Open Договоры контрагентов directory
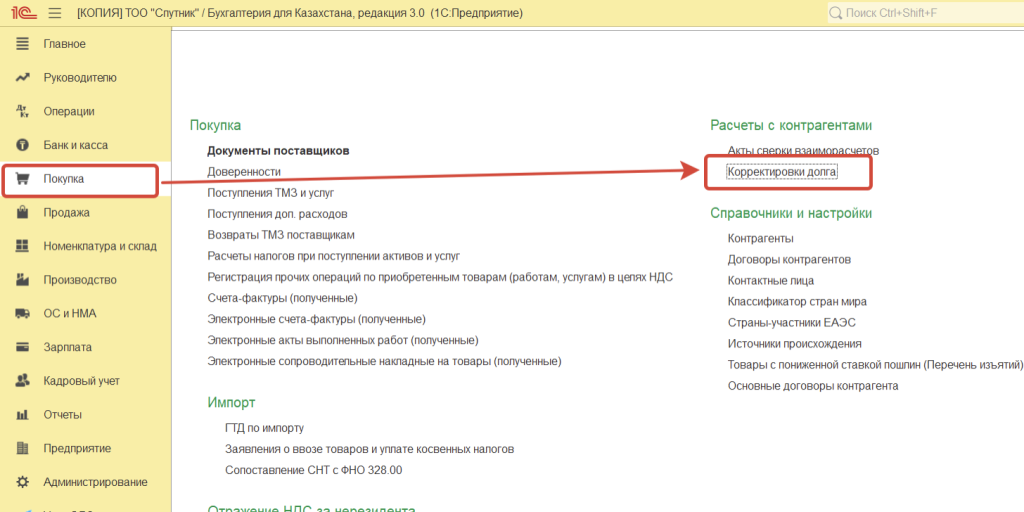The height and width of the screenshot is (512, 1024). (789, 259)
